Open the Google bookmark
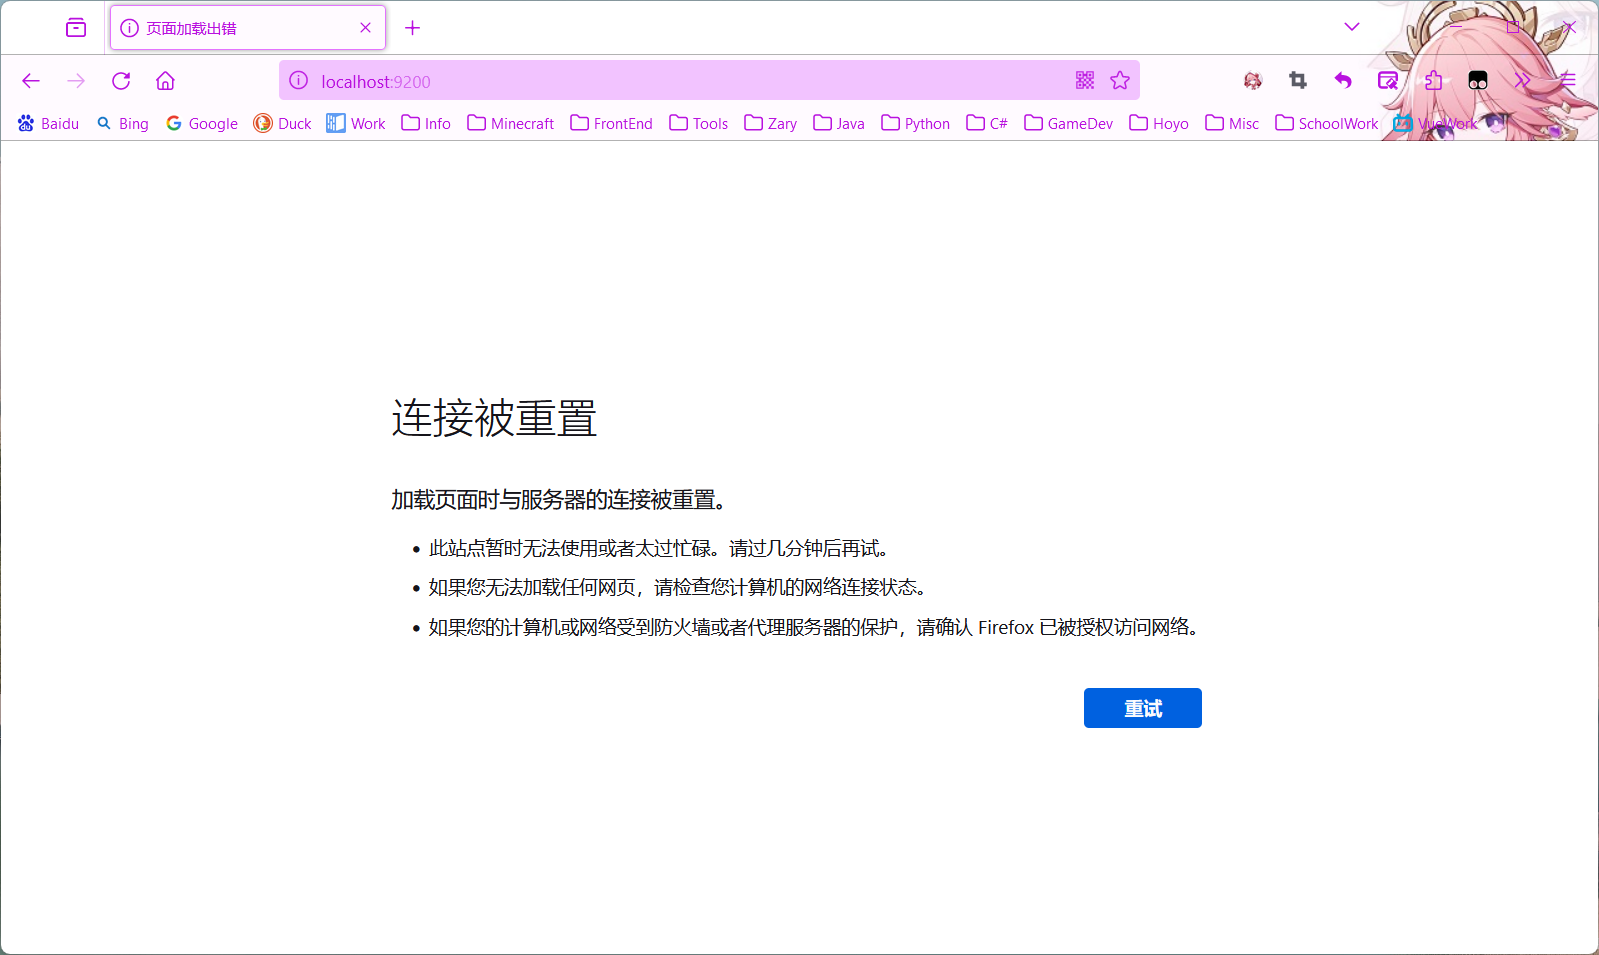 (202, 123)
